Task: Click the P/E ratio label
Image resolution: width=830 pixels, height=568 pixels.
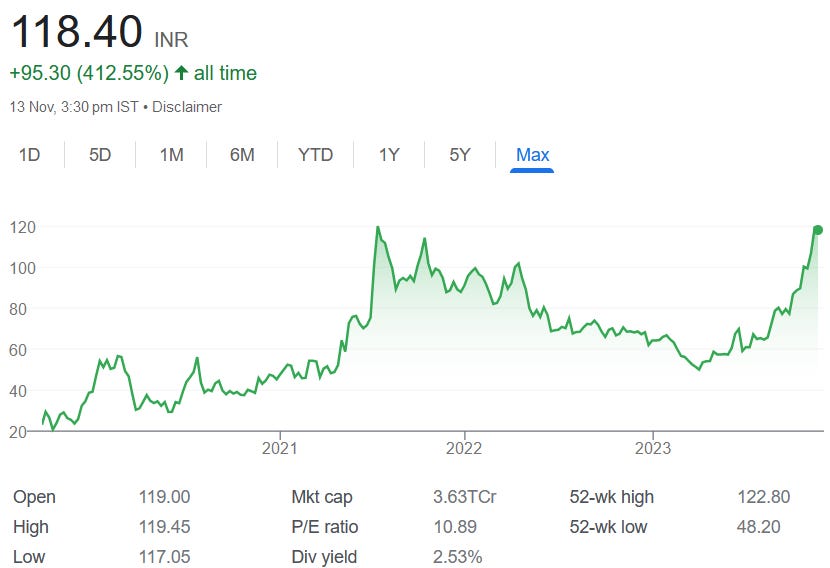Action: (324, 527)
